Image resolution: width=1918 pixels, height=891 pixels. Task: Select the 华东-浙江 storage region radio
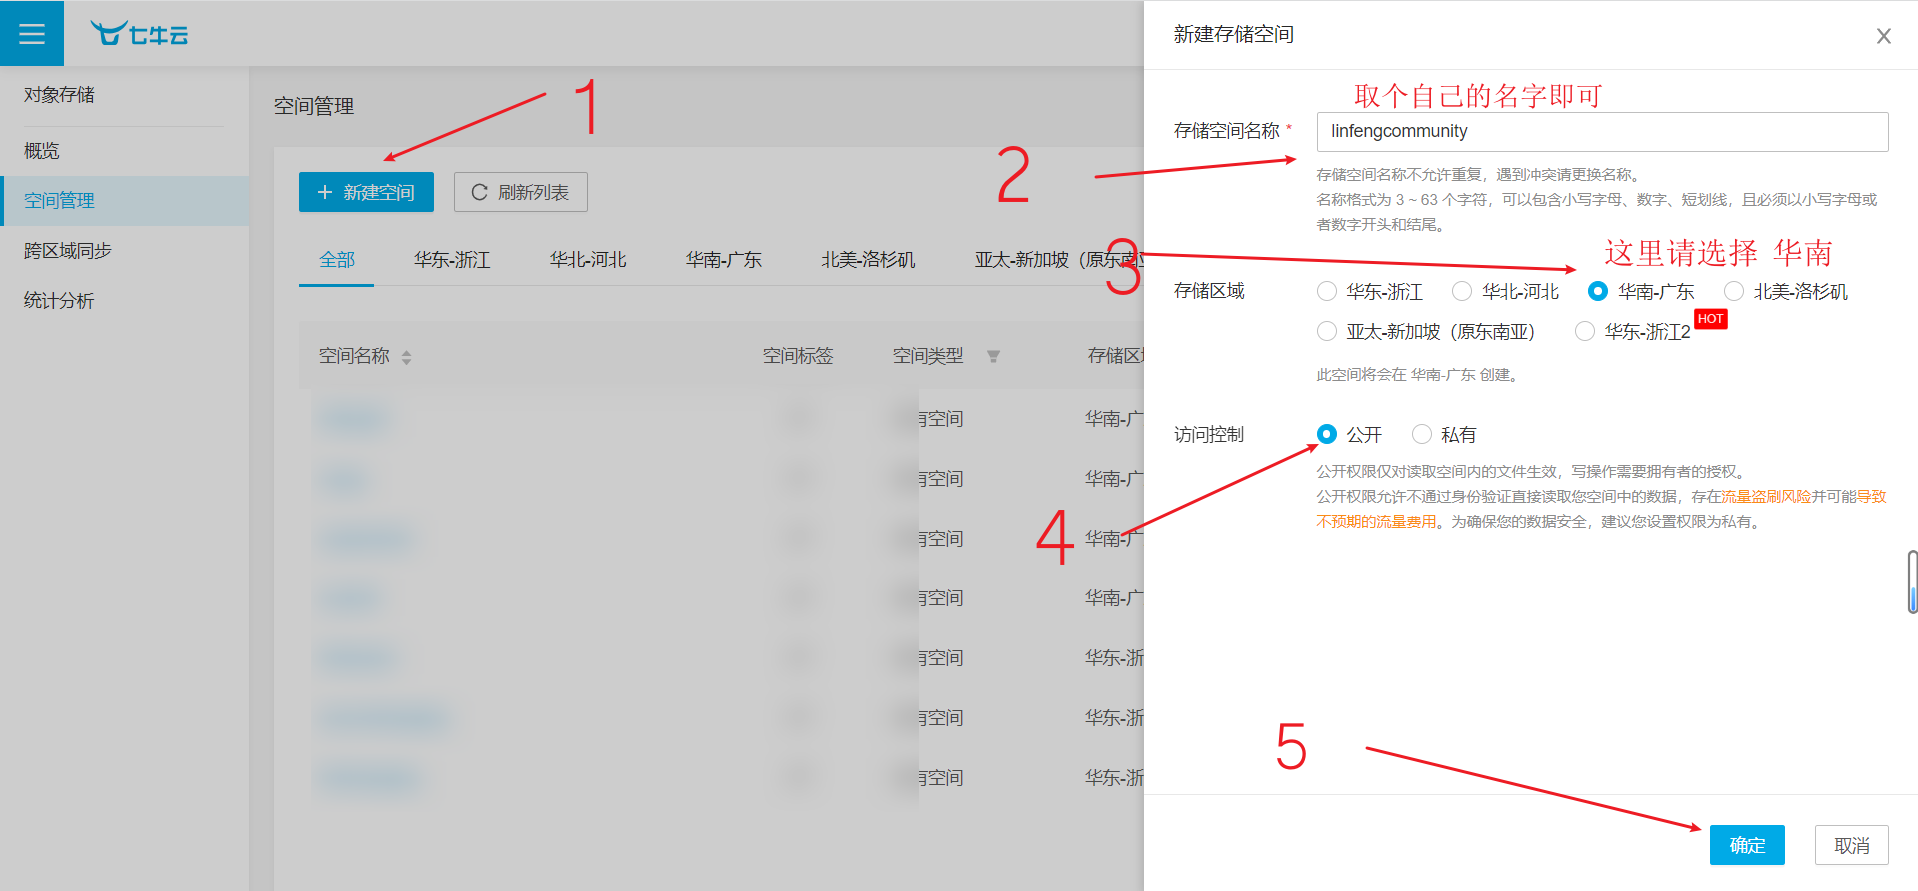1327,291
